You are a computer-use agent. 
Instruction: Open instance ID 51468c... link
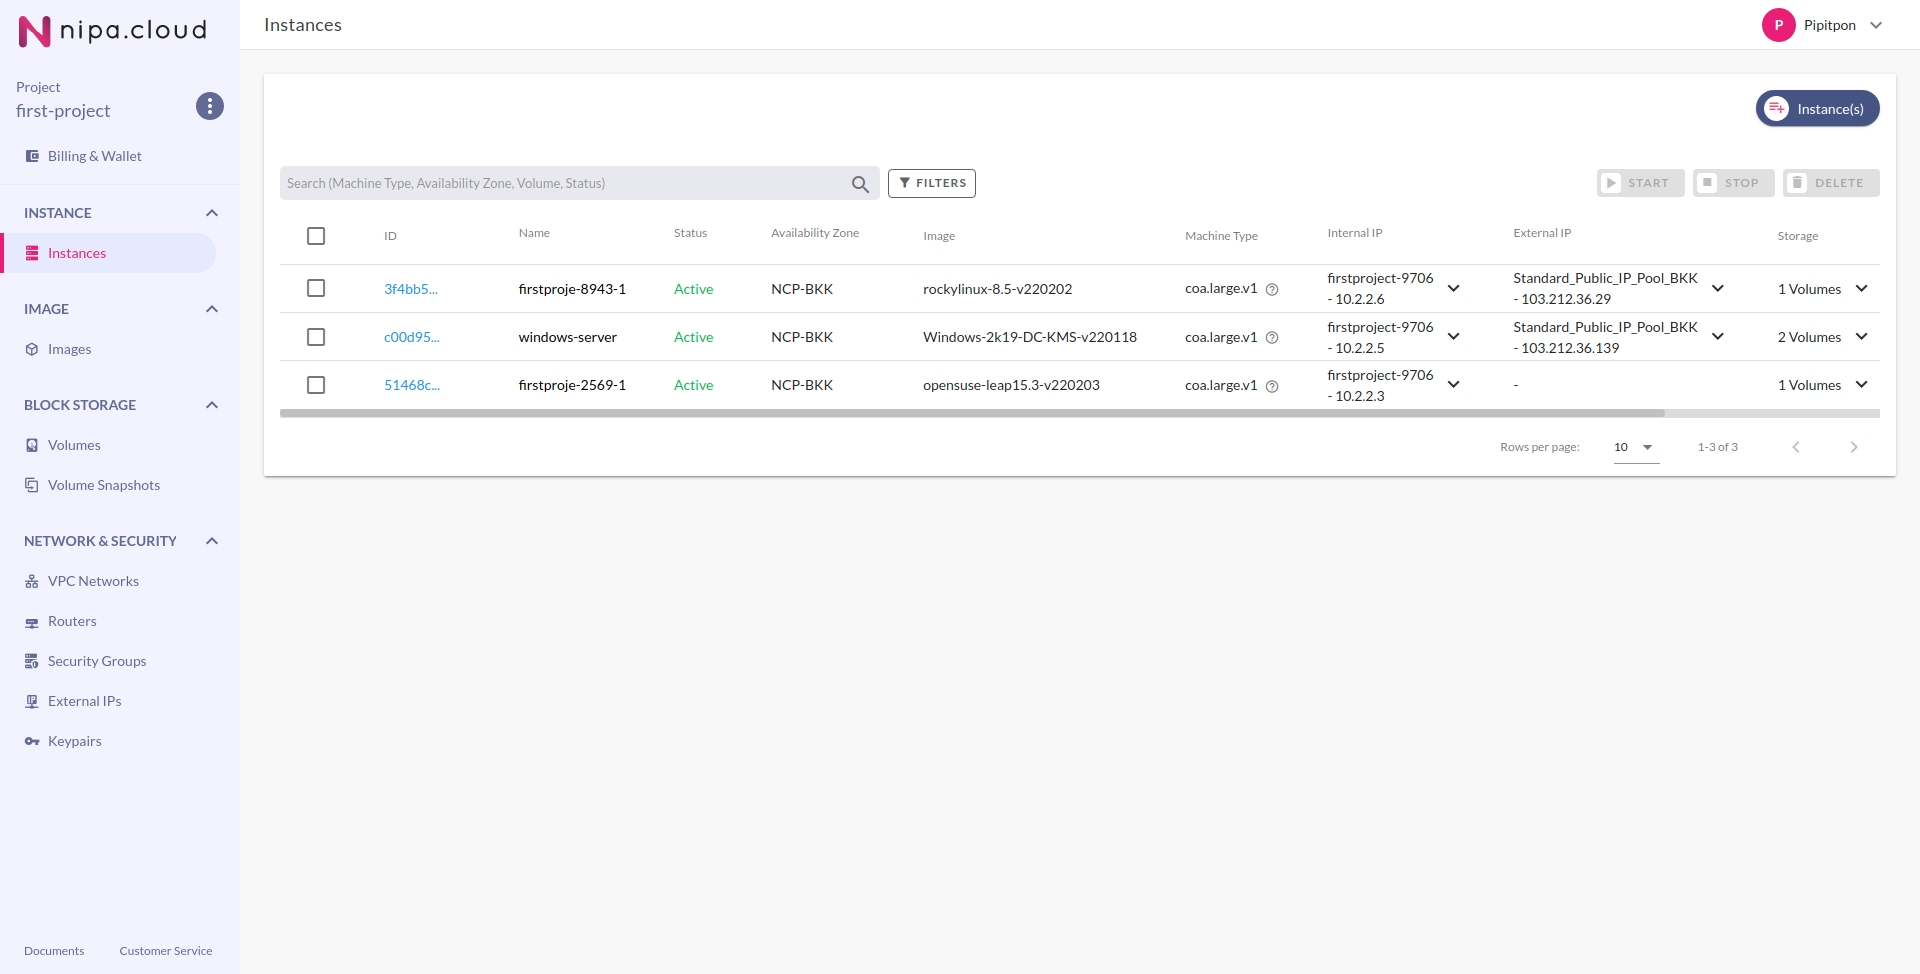pyautogui.click(x=411, y=385)
